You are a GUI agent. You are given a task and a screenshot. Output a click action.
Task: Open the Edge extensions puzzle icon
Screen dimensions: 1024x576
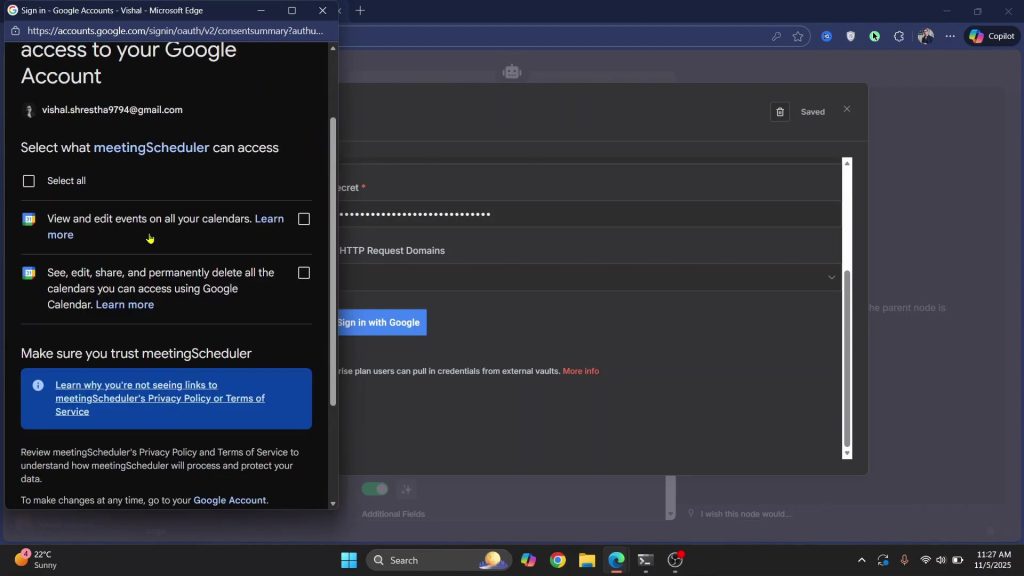point(898,36)
